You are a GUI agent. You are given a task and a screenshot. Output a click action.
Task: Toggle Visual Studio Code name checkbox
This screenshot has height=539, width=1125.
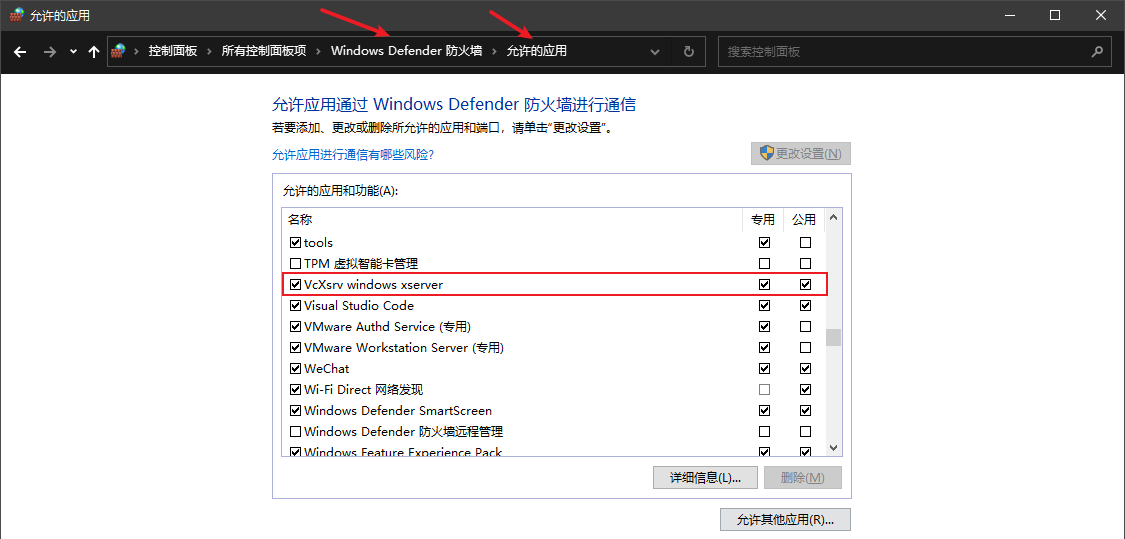pyautogui.click(x=295, y=306)
